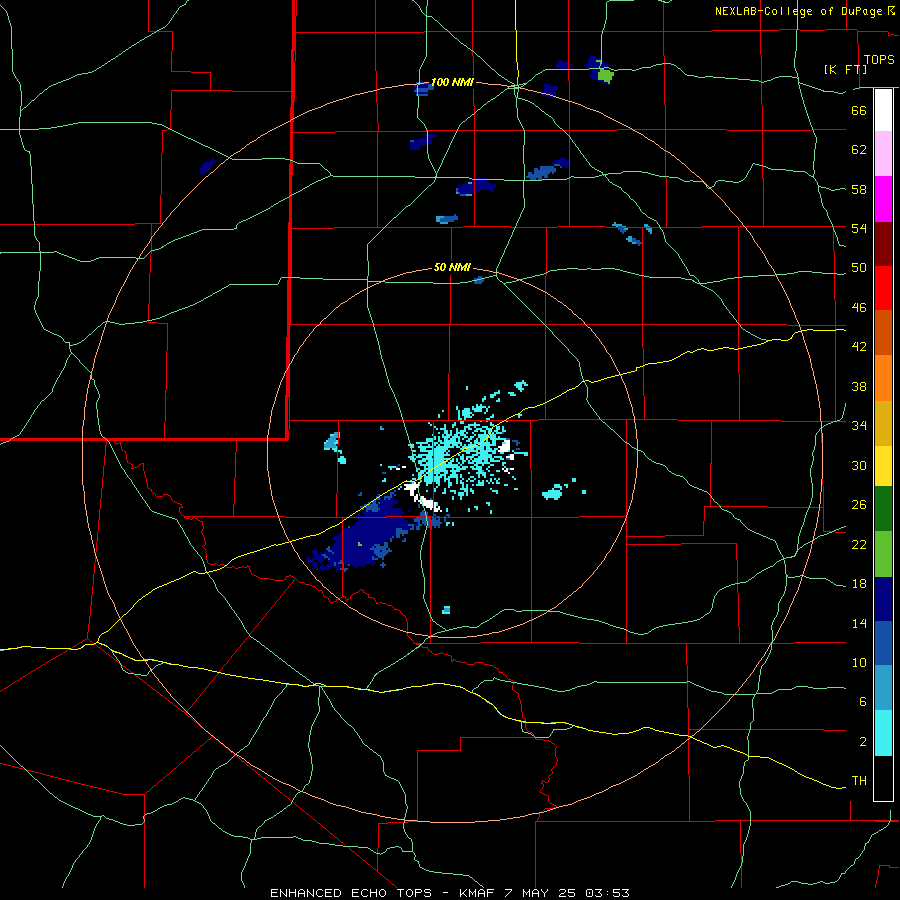The width and height of the screenshot is (900, 900).
Task: Click the "30" legend value
Action: click(x=859, y=465)
